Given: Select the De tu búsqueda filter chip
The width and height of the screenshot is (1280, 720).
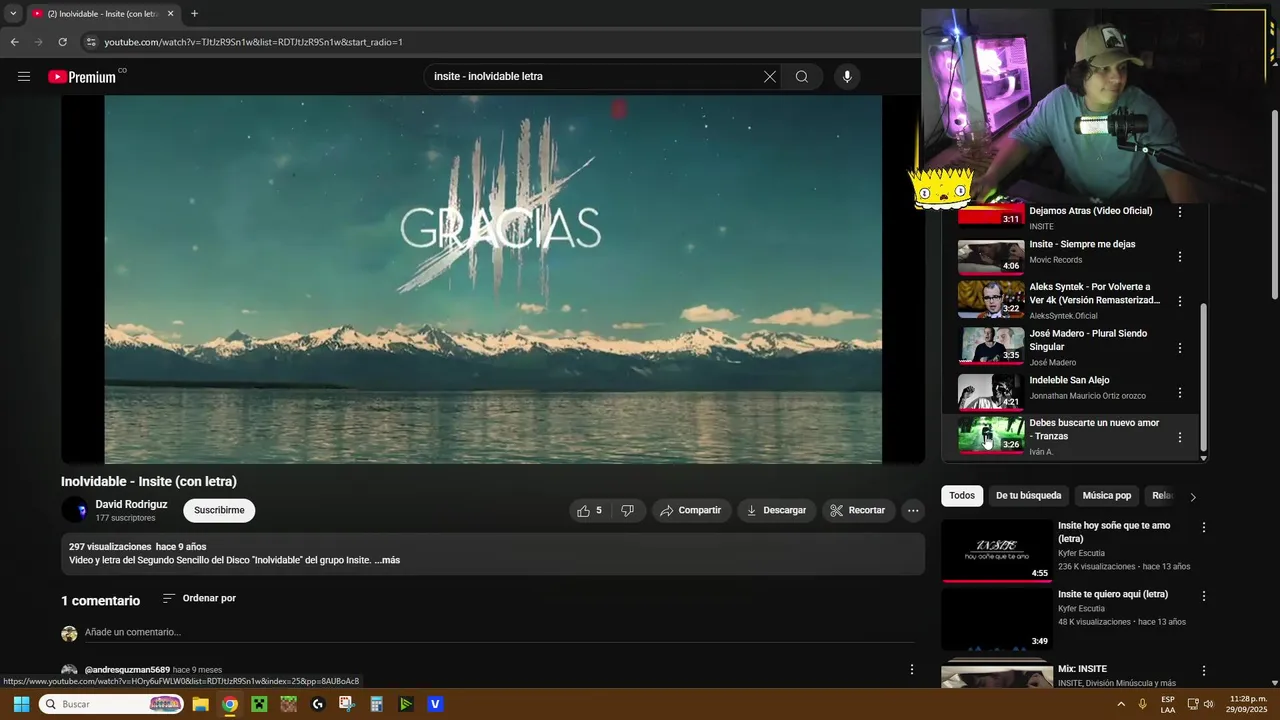Looking at the screenshot, I should click(x=1028, y=496).
